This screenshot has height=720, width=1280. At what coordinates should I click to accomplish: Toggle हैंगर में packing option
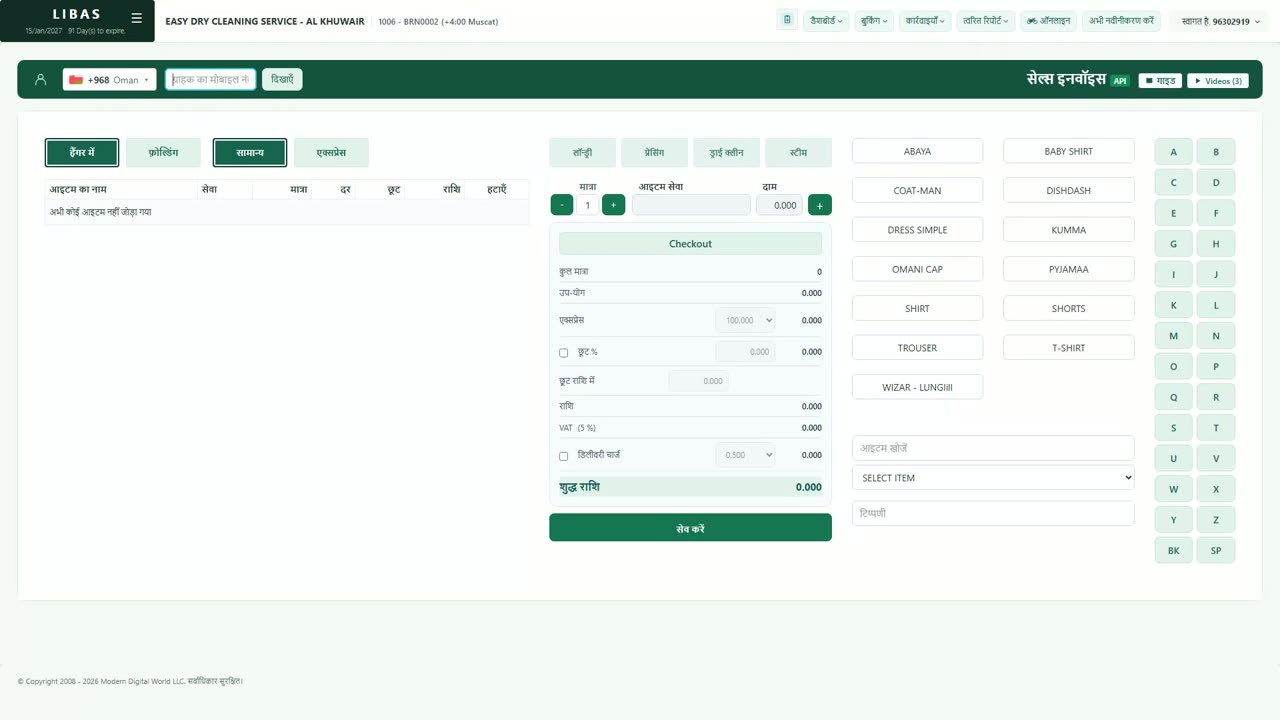point(82,153)
